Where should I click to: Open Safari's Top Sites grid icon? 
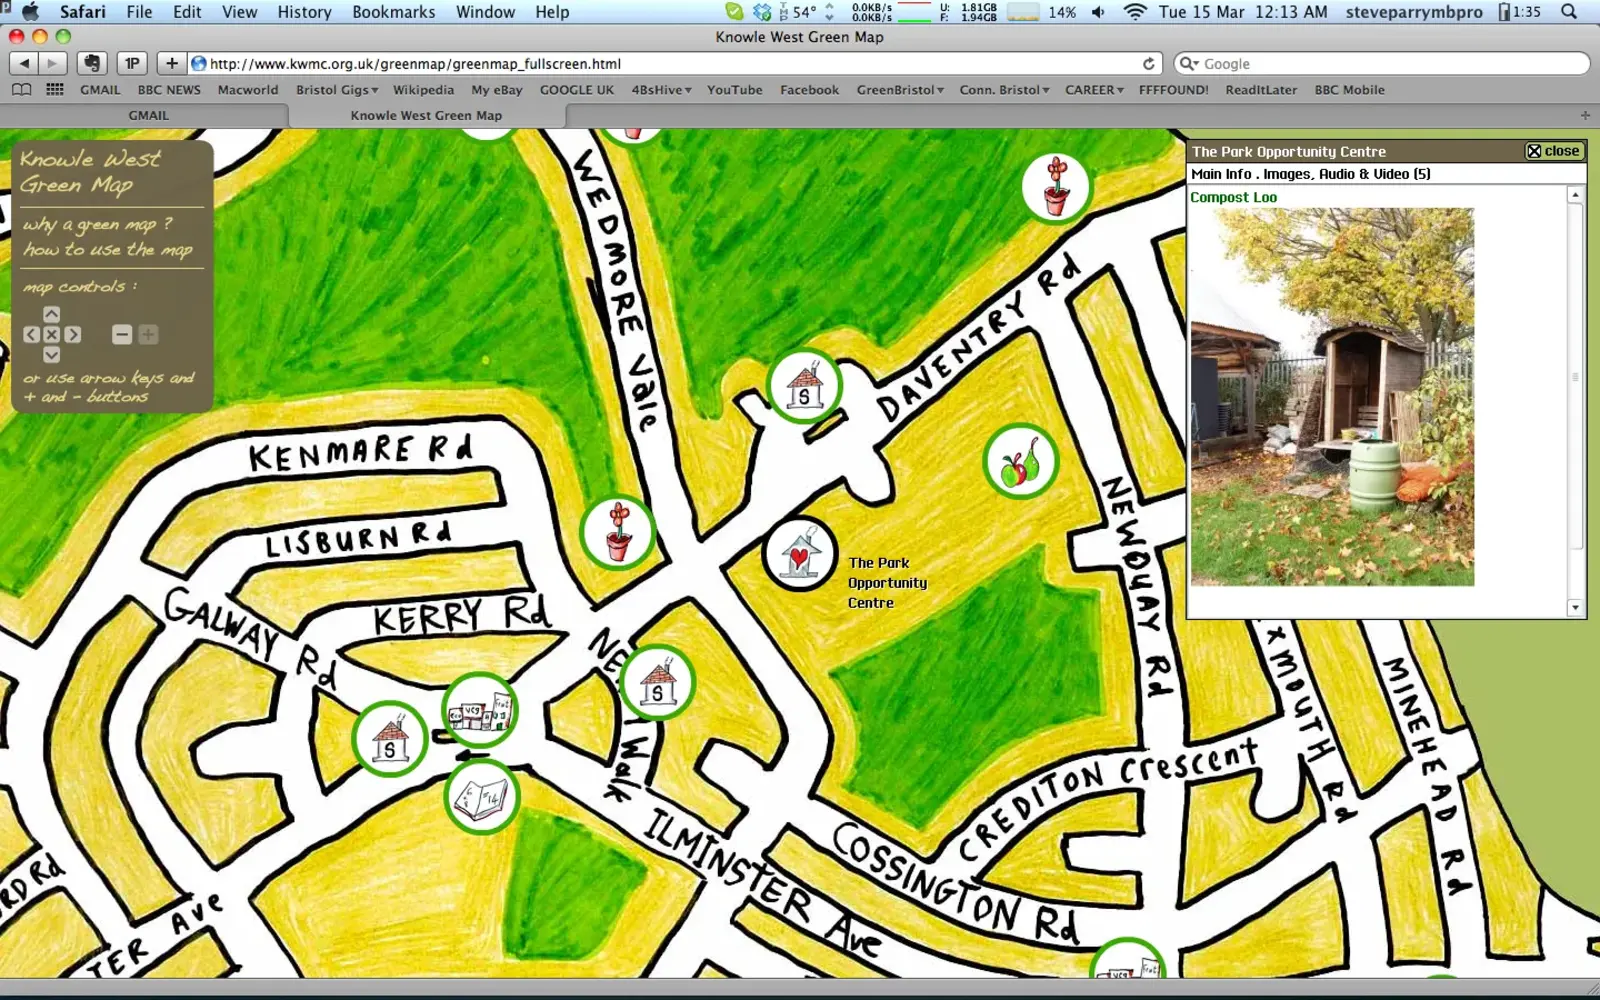coord(55,90)
